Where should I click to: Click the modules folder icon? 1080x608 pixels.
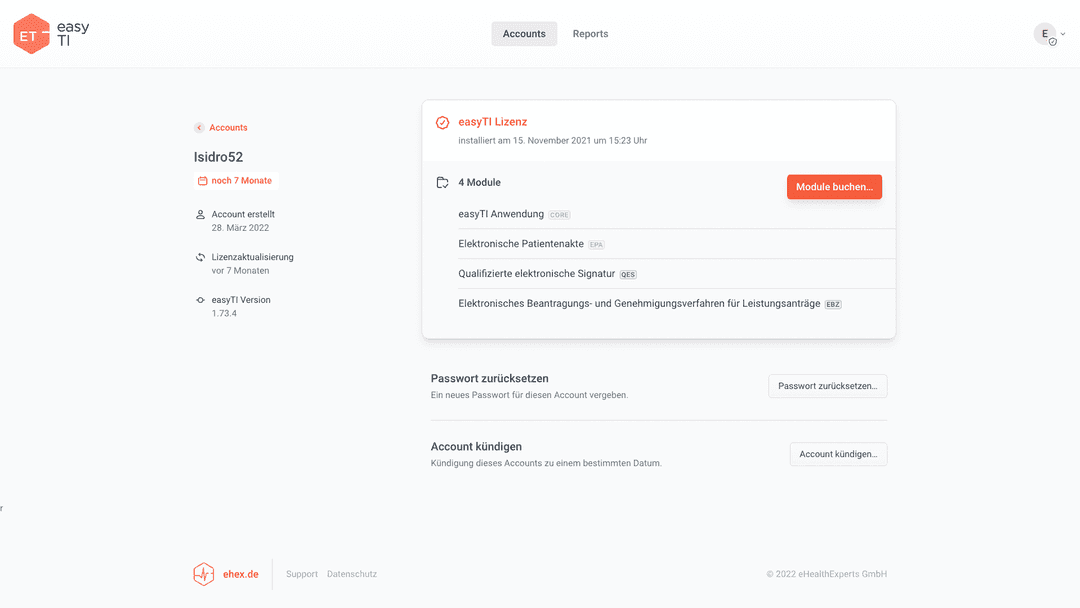tap(442, 183)
